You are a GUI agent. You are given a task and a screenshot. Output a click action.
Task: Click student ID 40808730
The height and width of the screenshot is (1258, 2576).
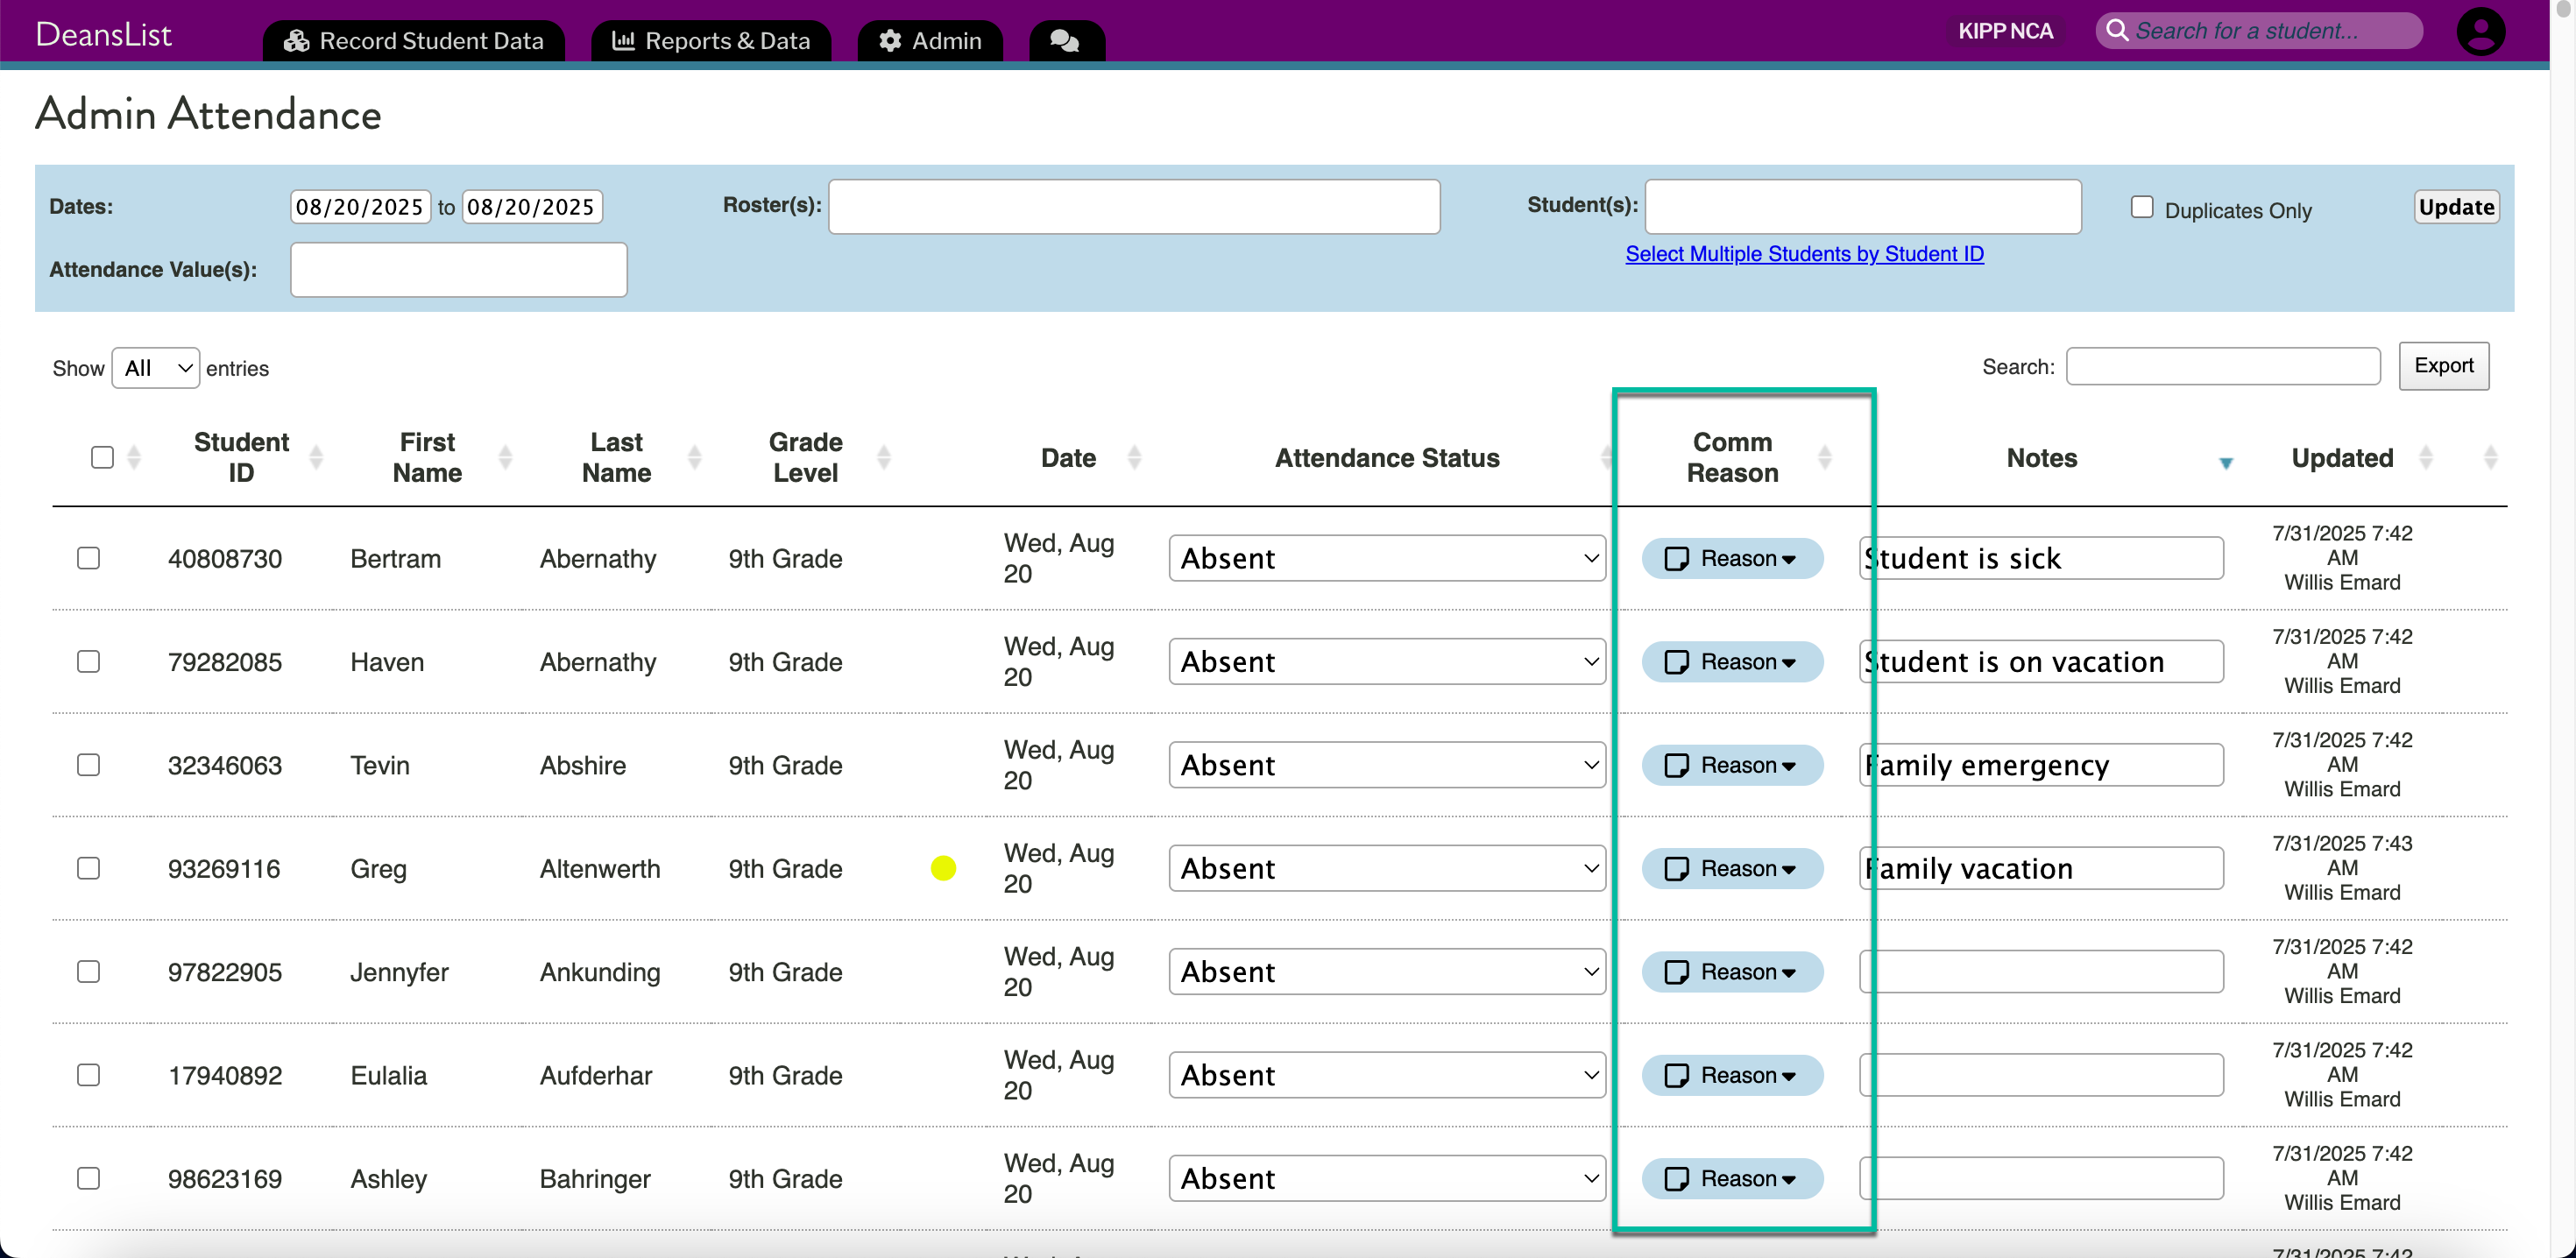pyautogui.click(x=225, y=559)
